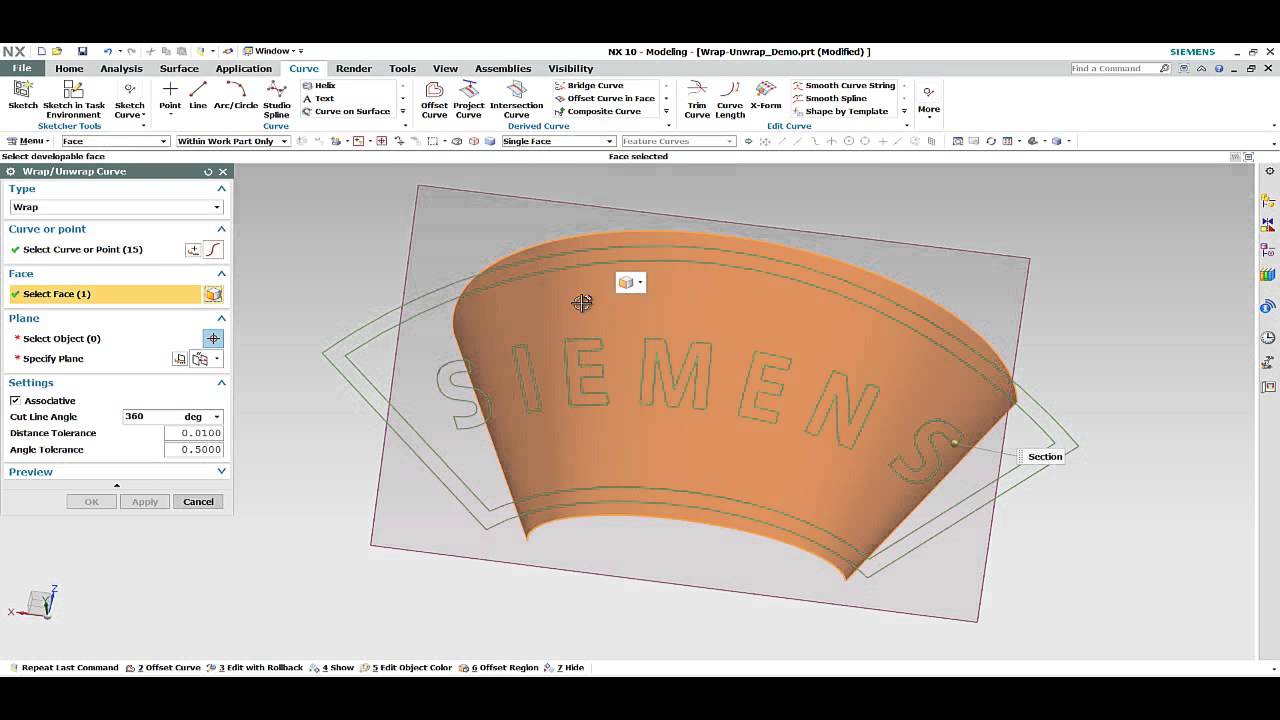Select the Arc/Circle tool
The image size is (1280, 720).
coord(236,96)
